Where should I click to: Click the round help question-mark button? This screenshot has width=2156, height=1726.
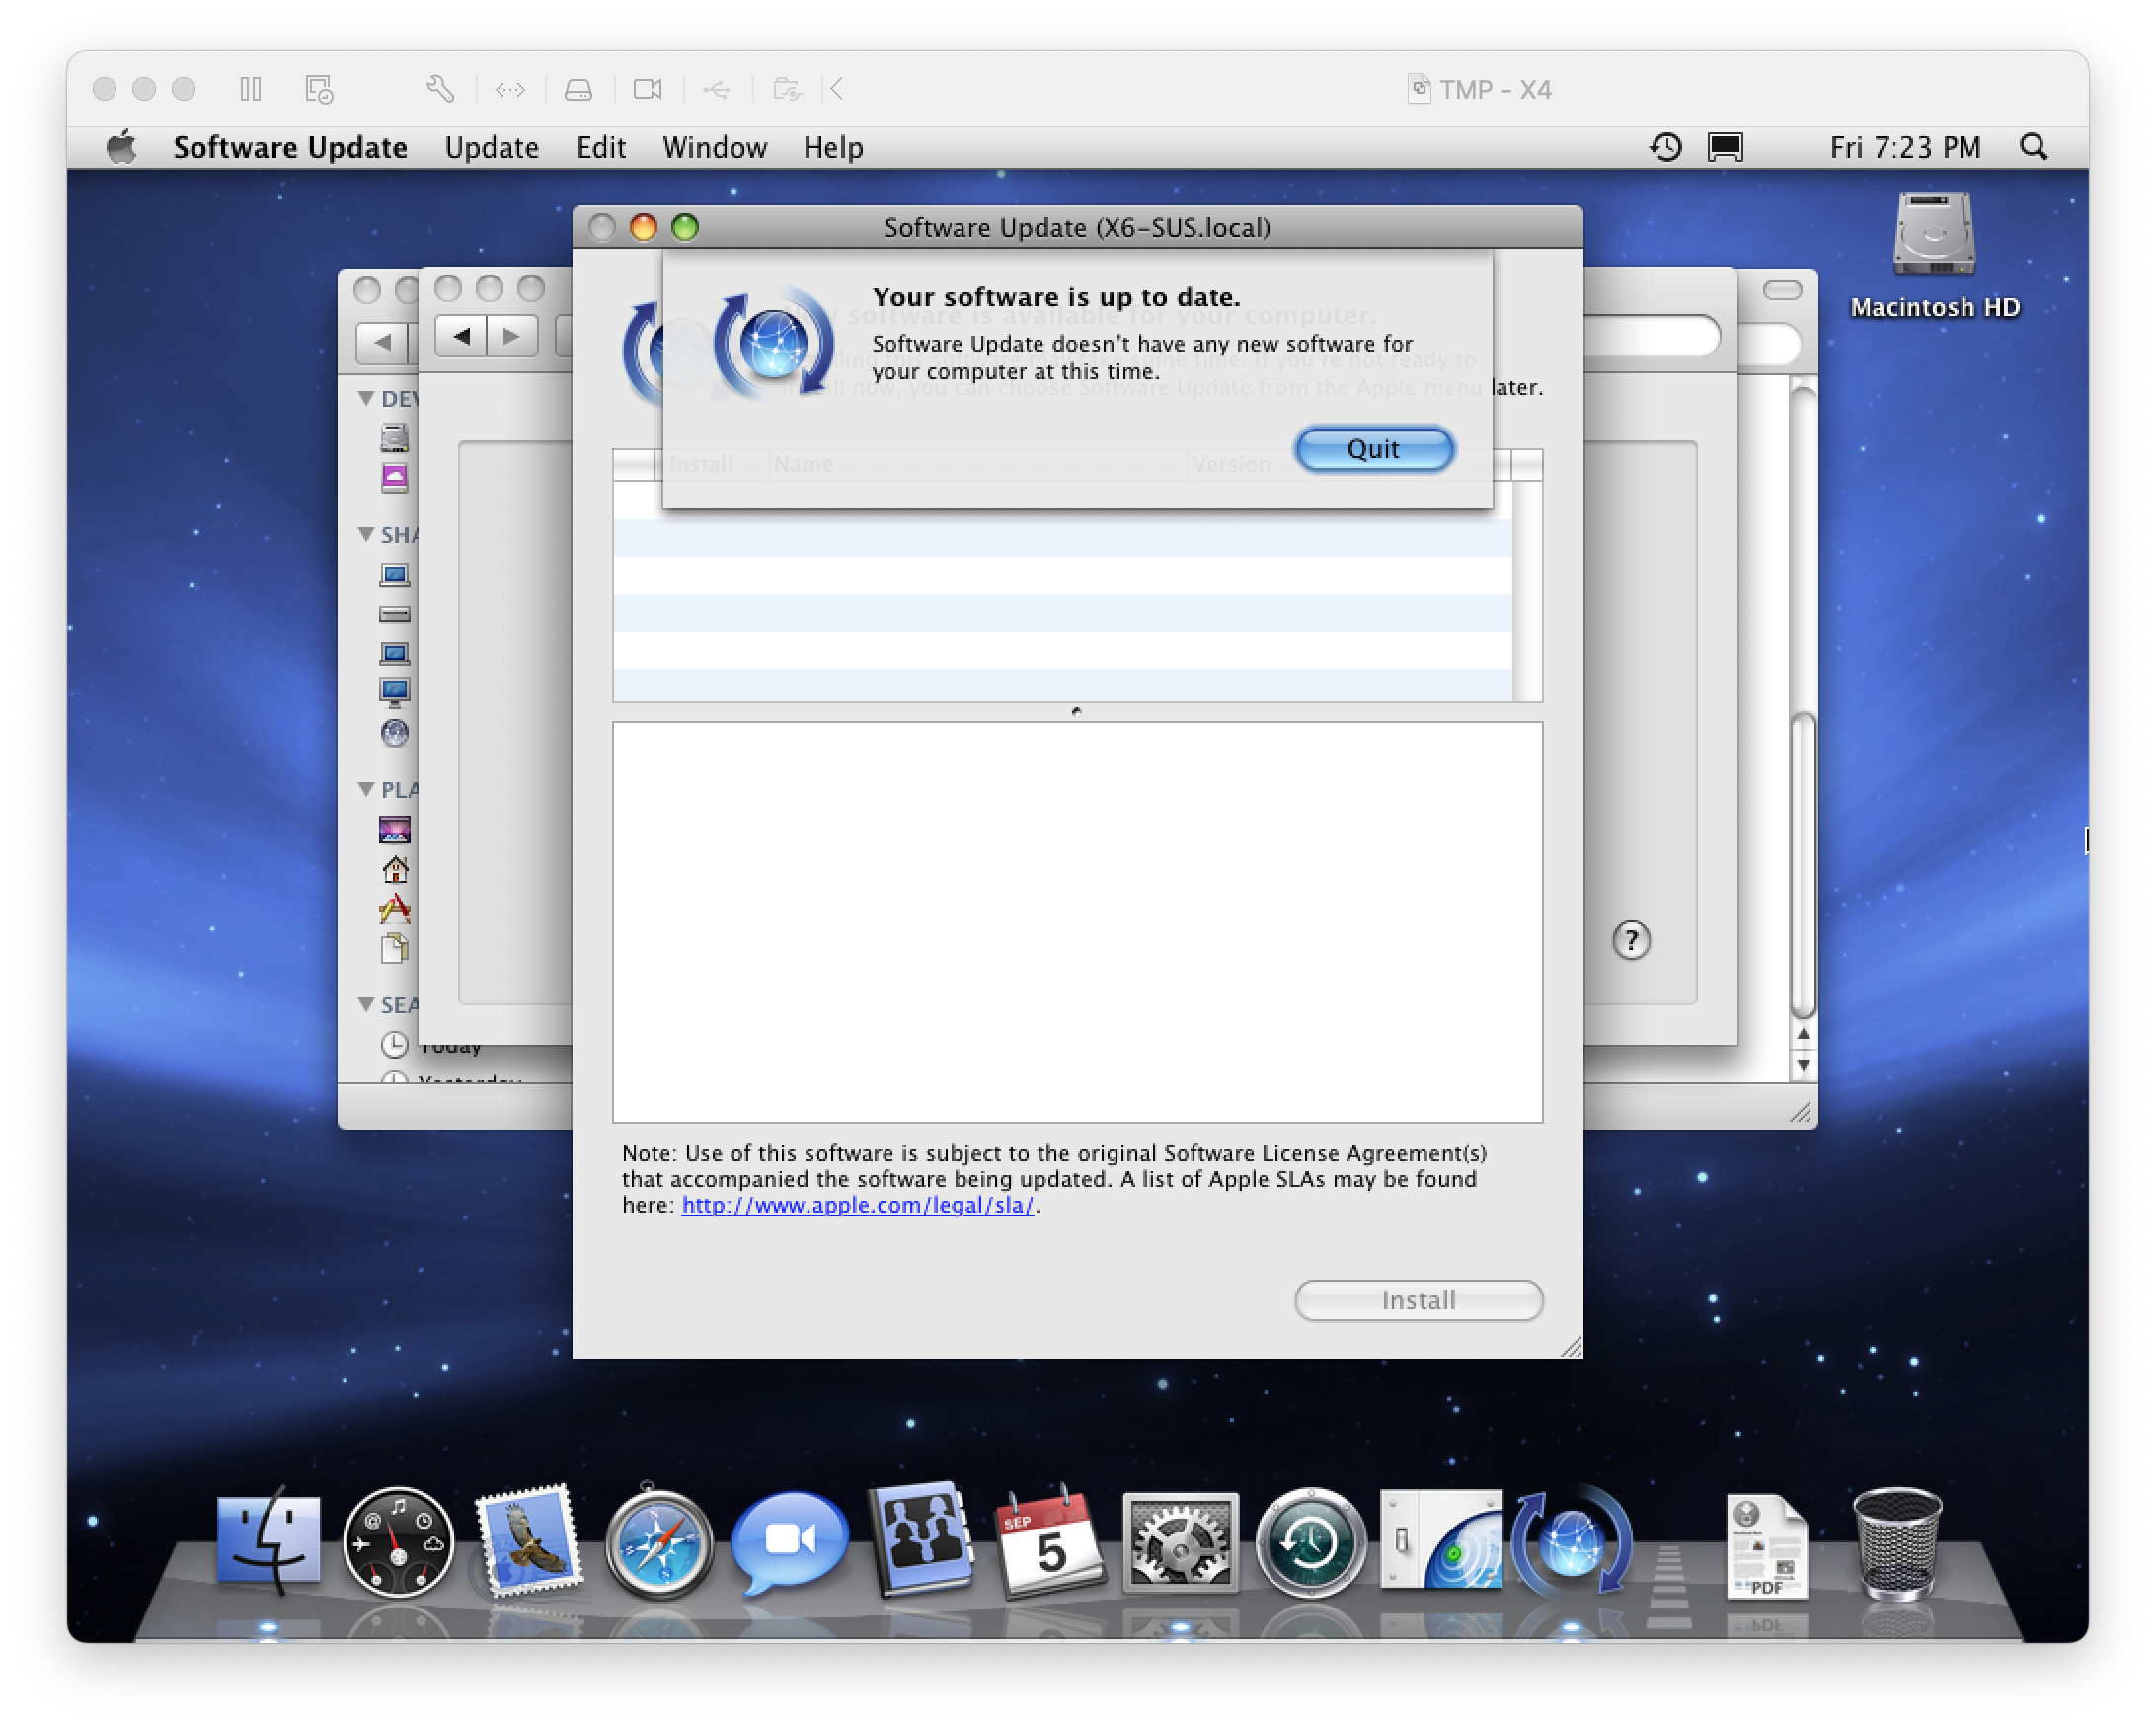pos(1631,940)
